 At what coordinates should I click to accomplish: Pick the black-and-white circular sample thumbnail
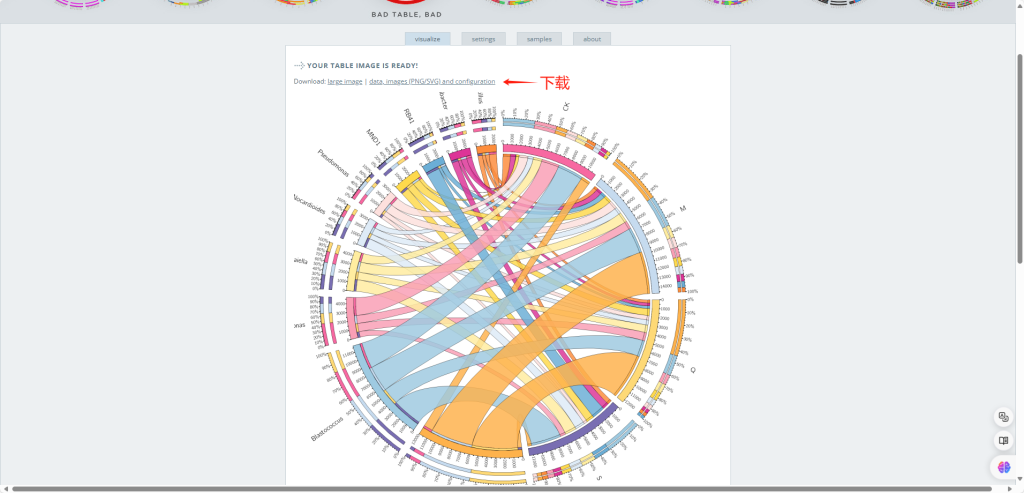(836, 3)
